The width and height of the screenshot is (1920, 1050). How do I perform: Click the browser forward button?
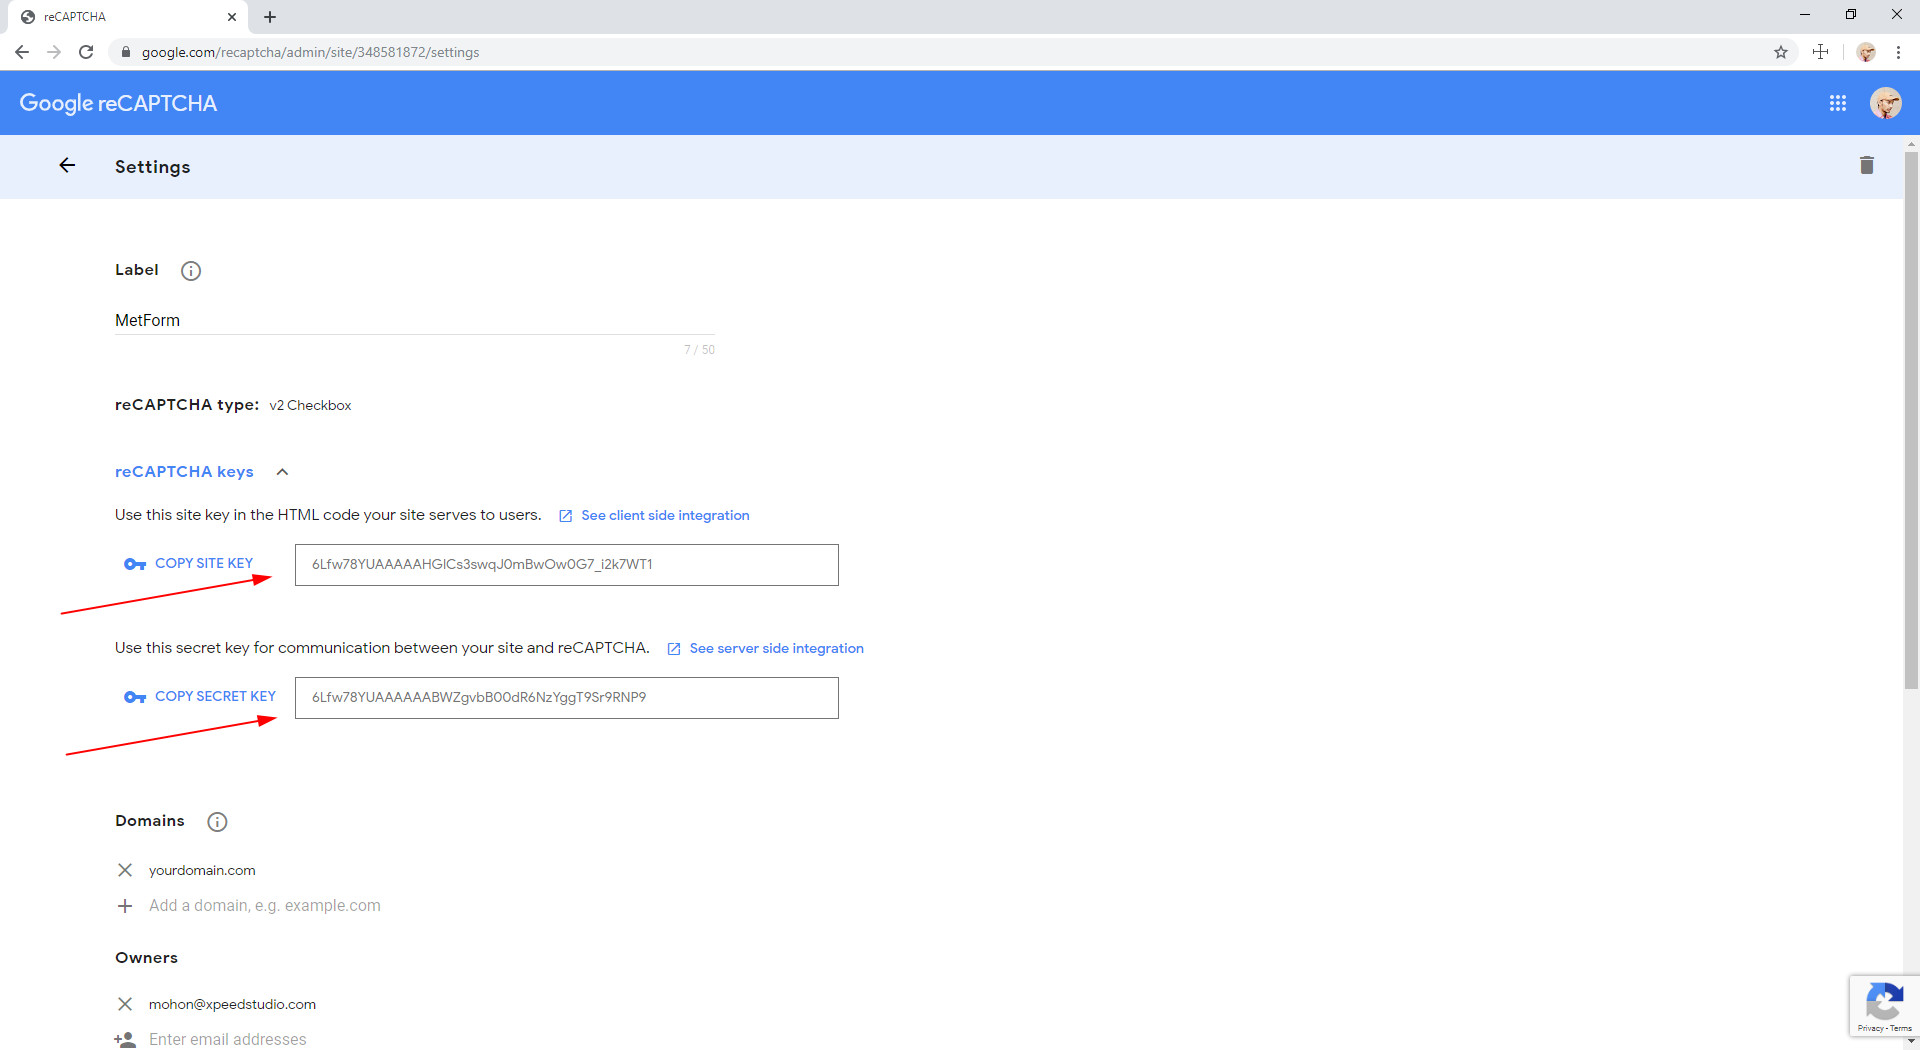54,52
